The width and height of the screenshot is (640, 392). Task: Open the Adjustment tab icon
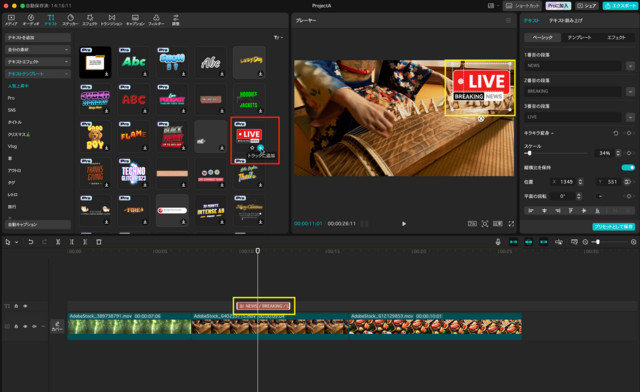176,18
